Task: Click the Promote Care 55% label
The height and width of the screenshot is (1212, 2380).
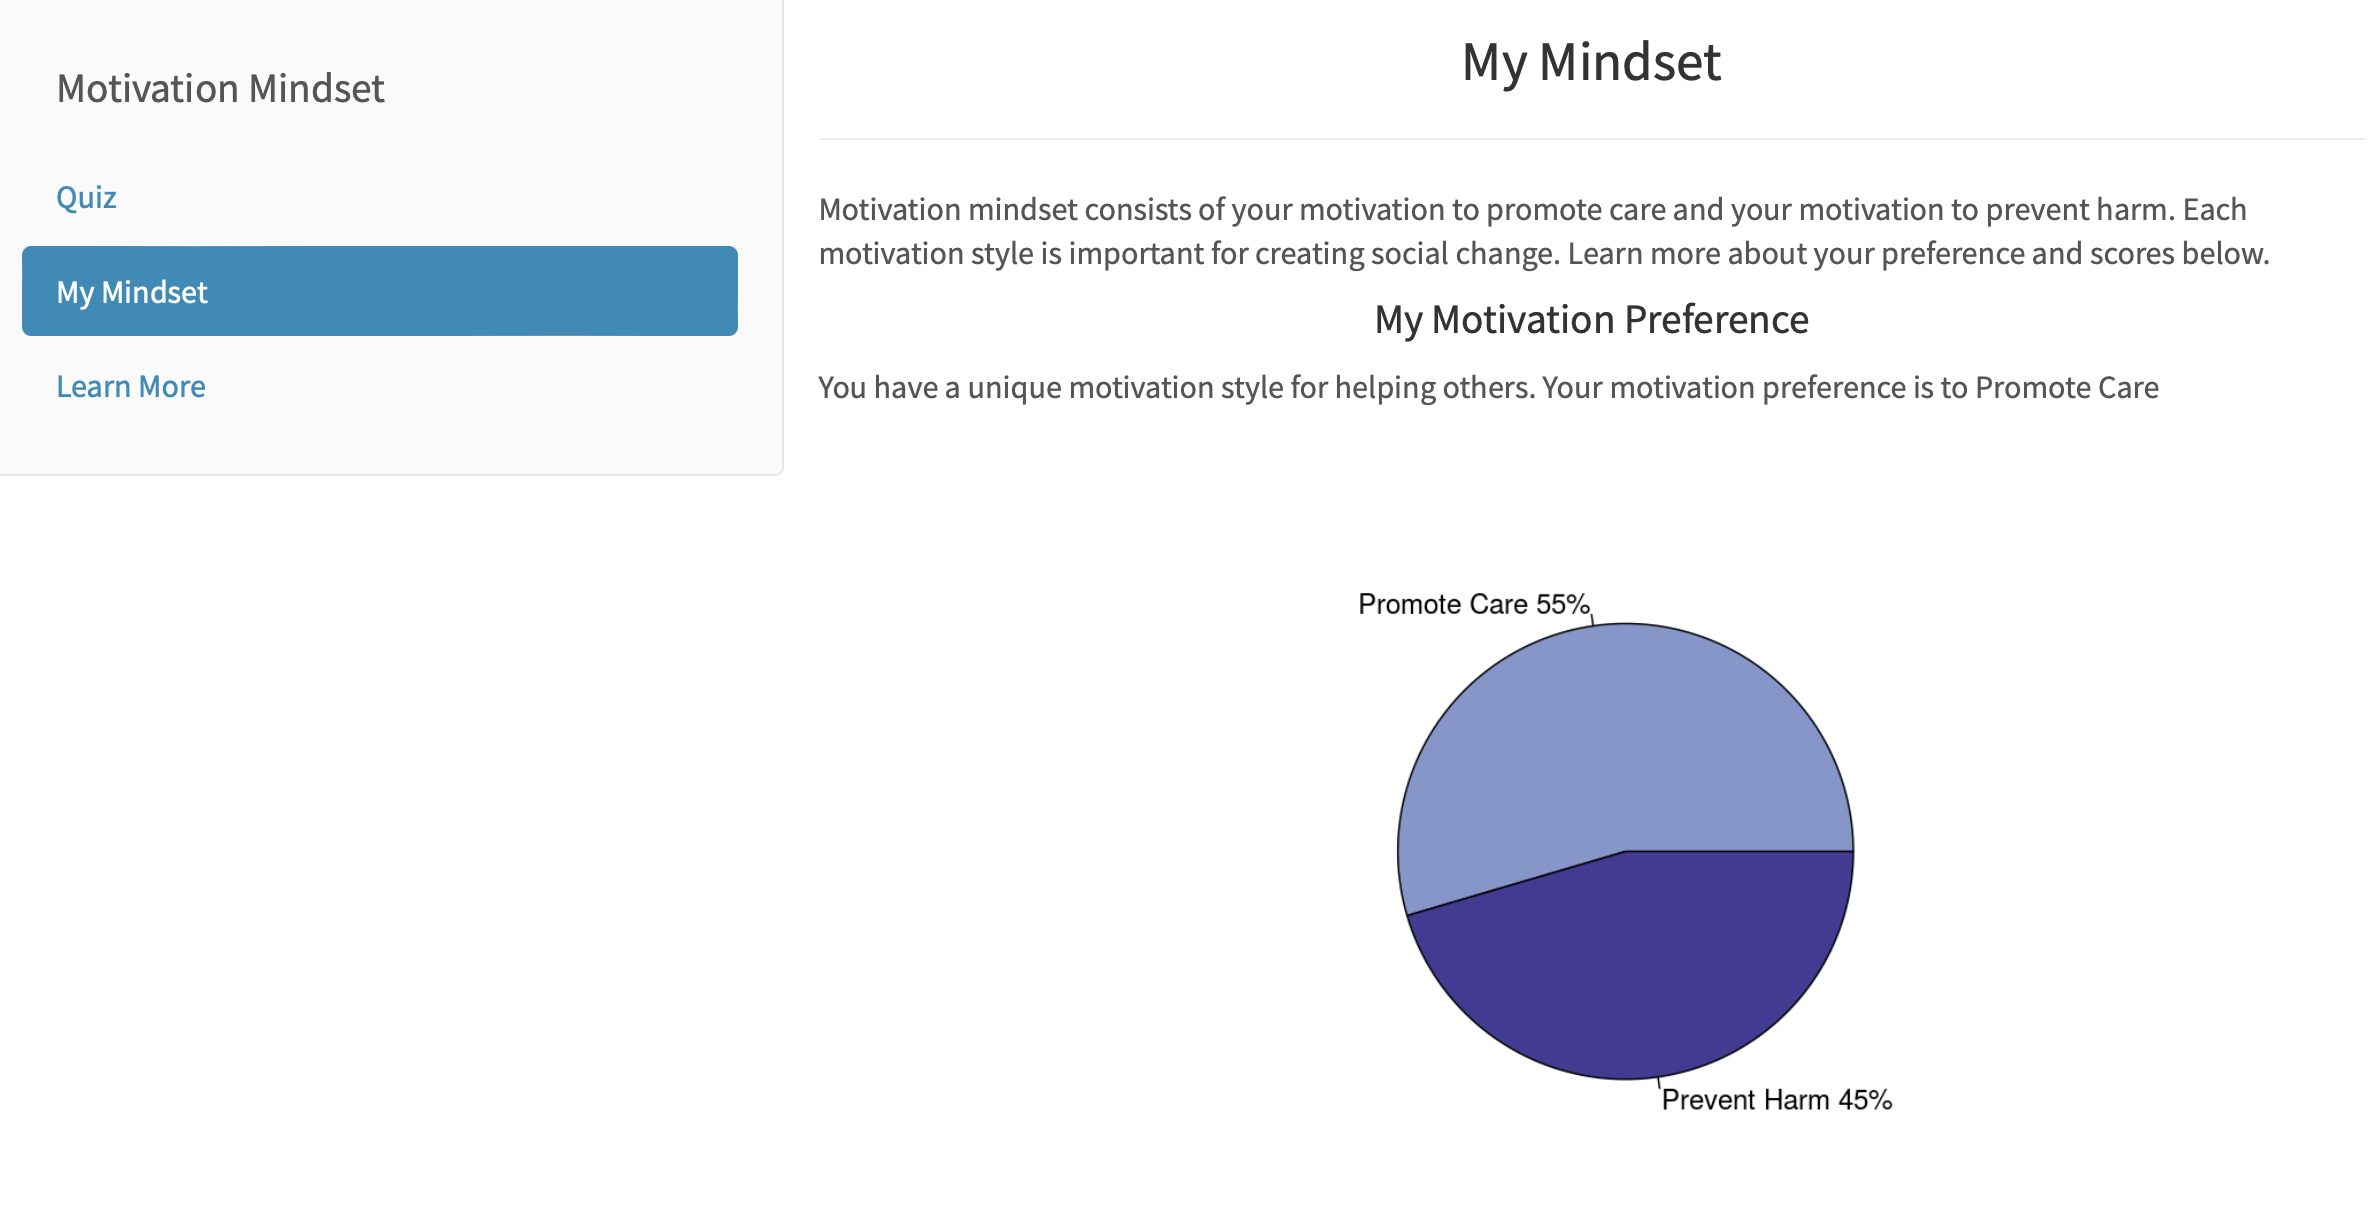Action: click(x=1473, y=604)
